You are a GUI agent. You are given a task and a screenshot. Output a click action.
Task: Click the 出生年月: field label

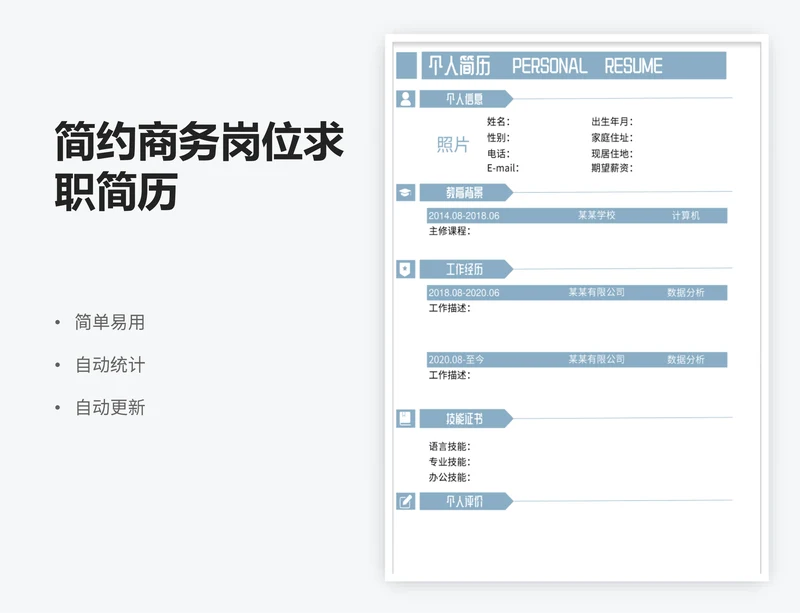pyautogui.click(x=612, y=121)
